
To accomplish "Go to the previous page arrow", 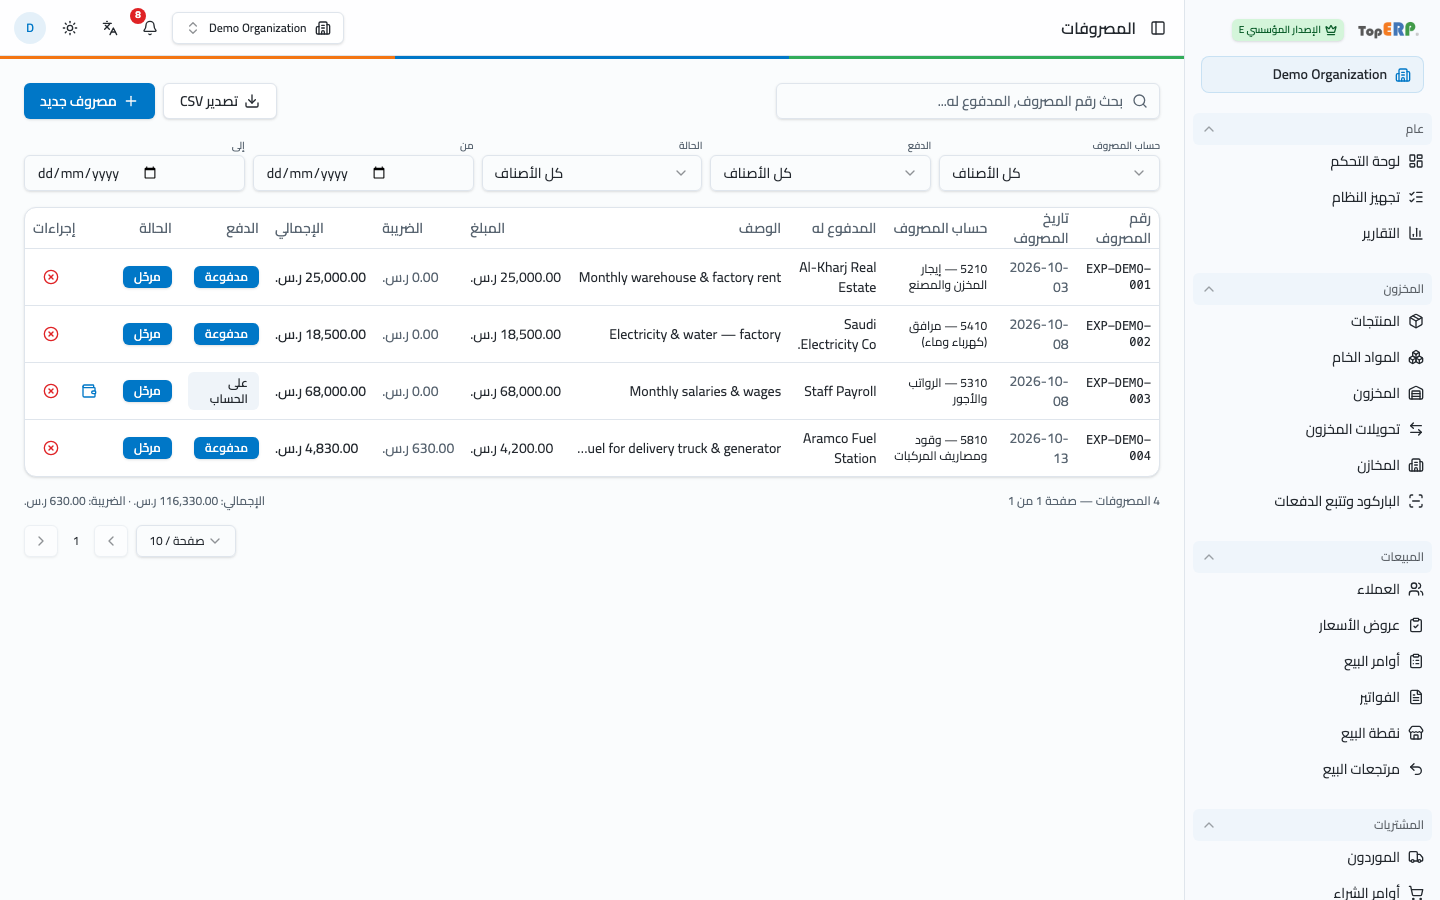I will pos(111,541).
